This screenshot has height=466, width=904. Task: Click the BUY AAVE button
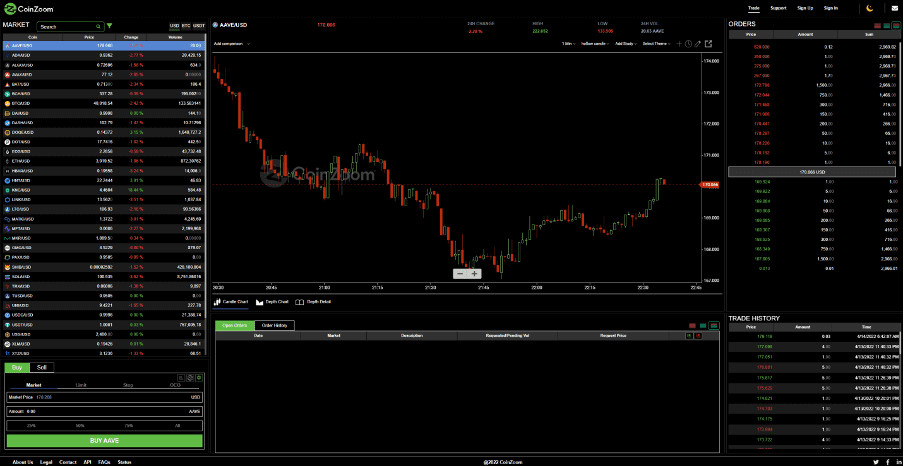point(104,441)
